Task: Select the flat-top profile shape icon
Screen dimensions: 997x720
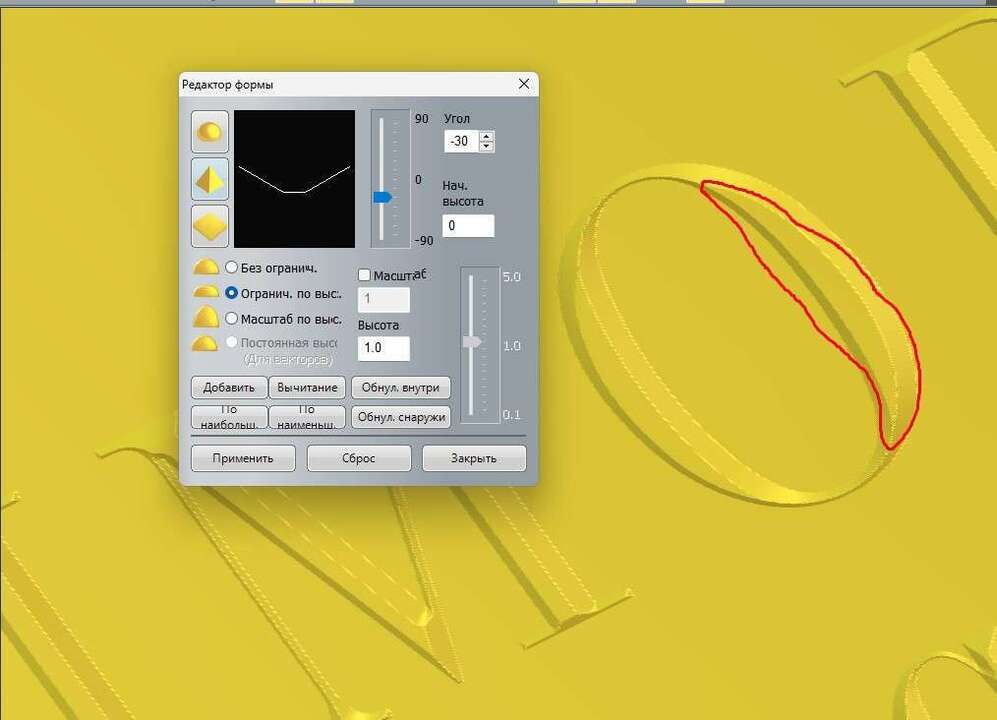Action: point(208,225)
